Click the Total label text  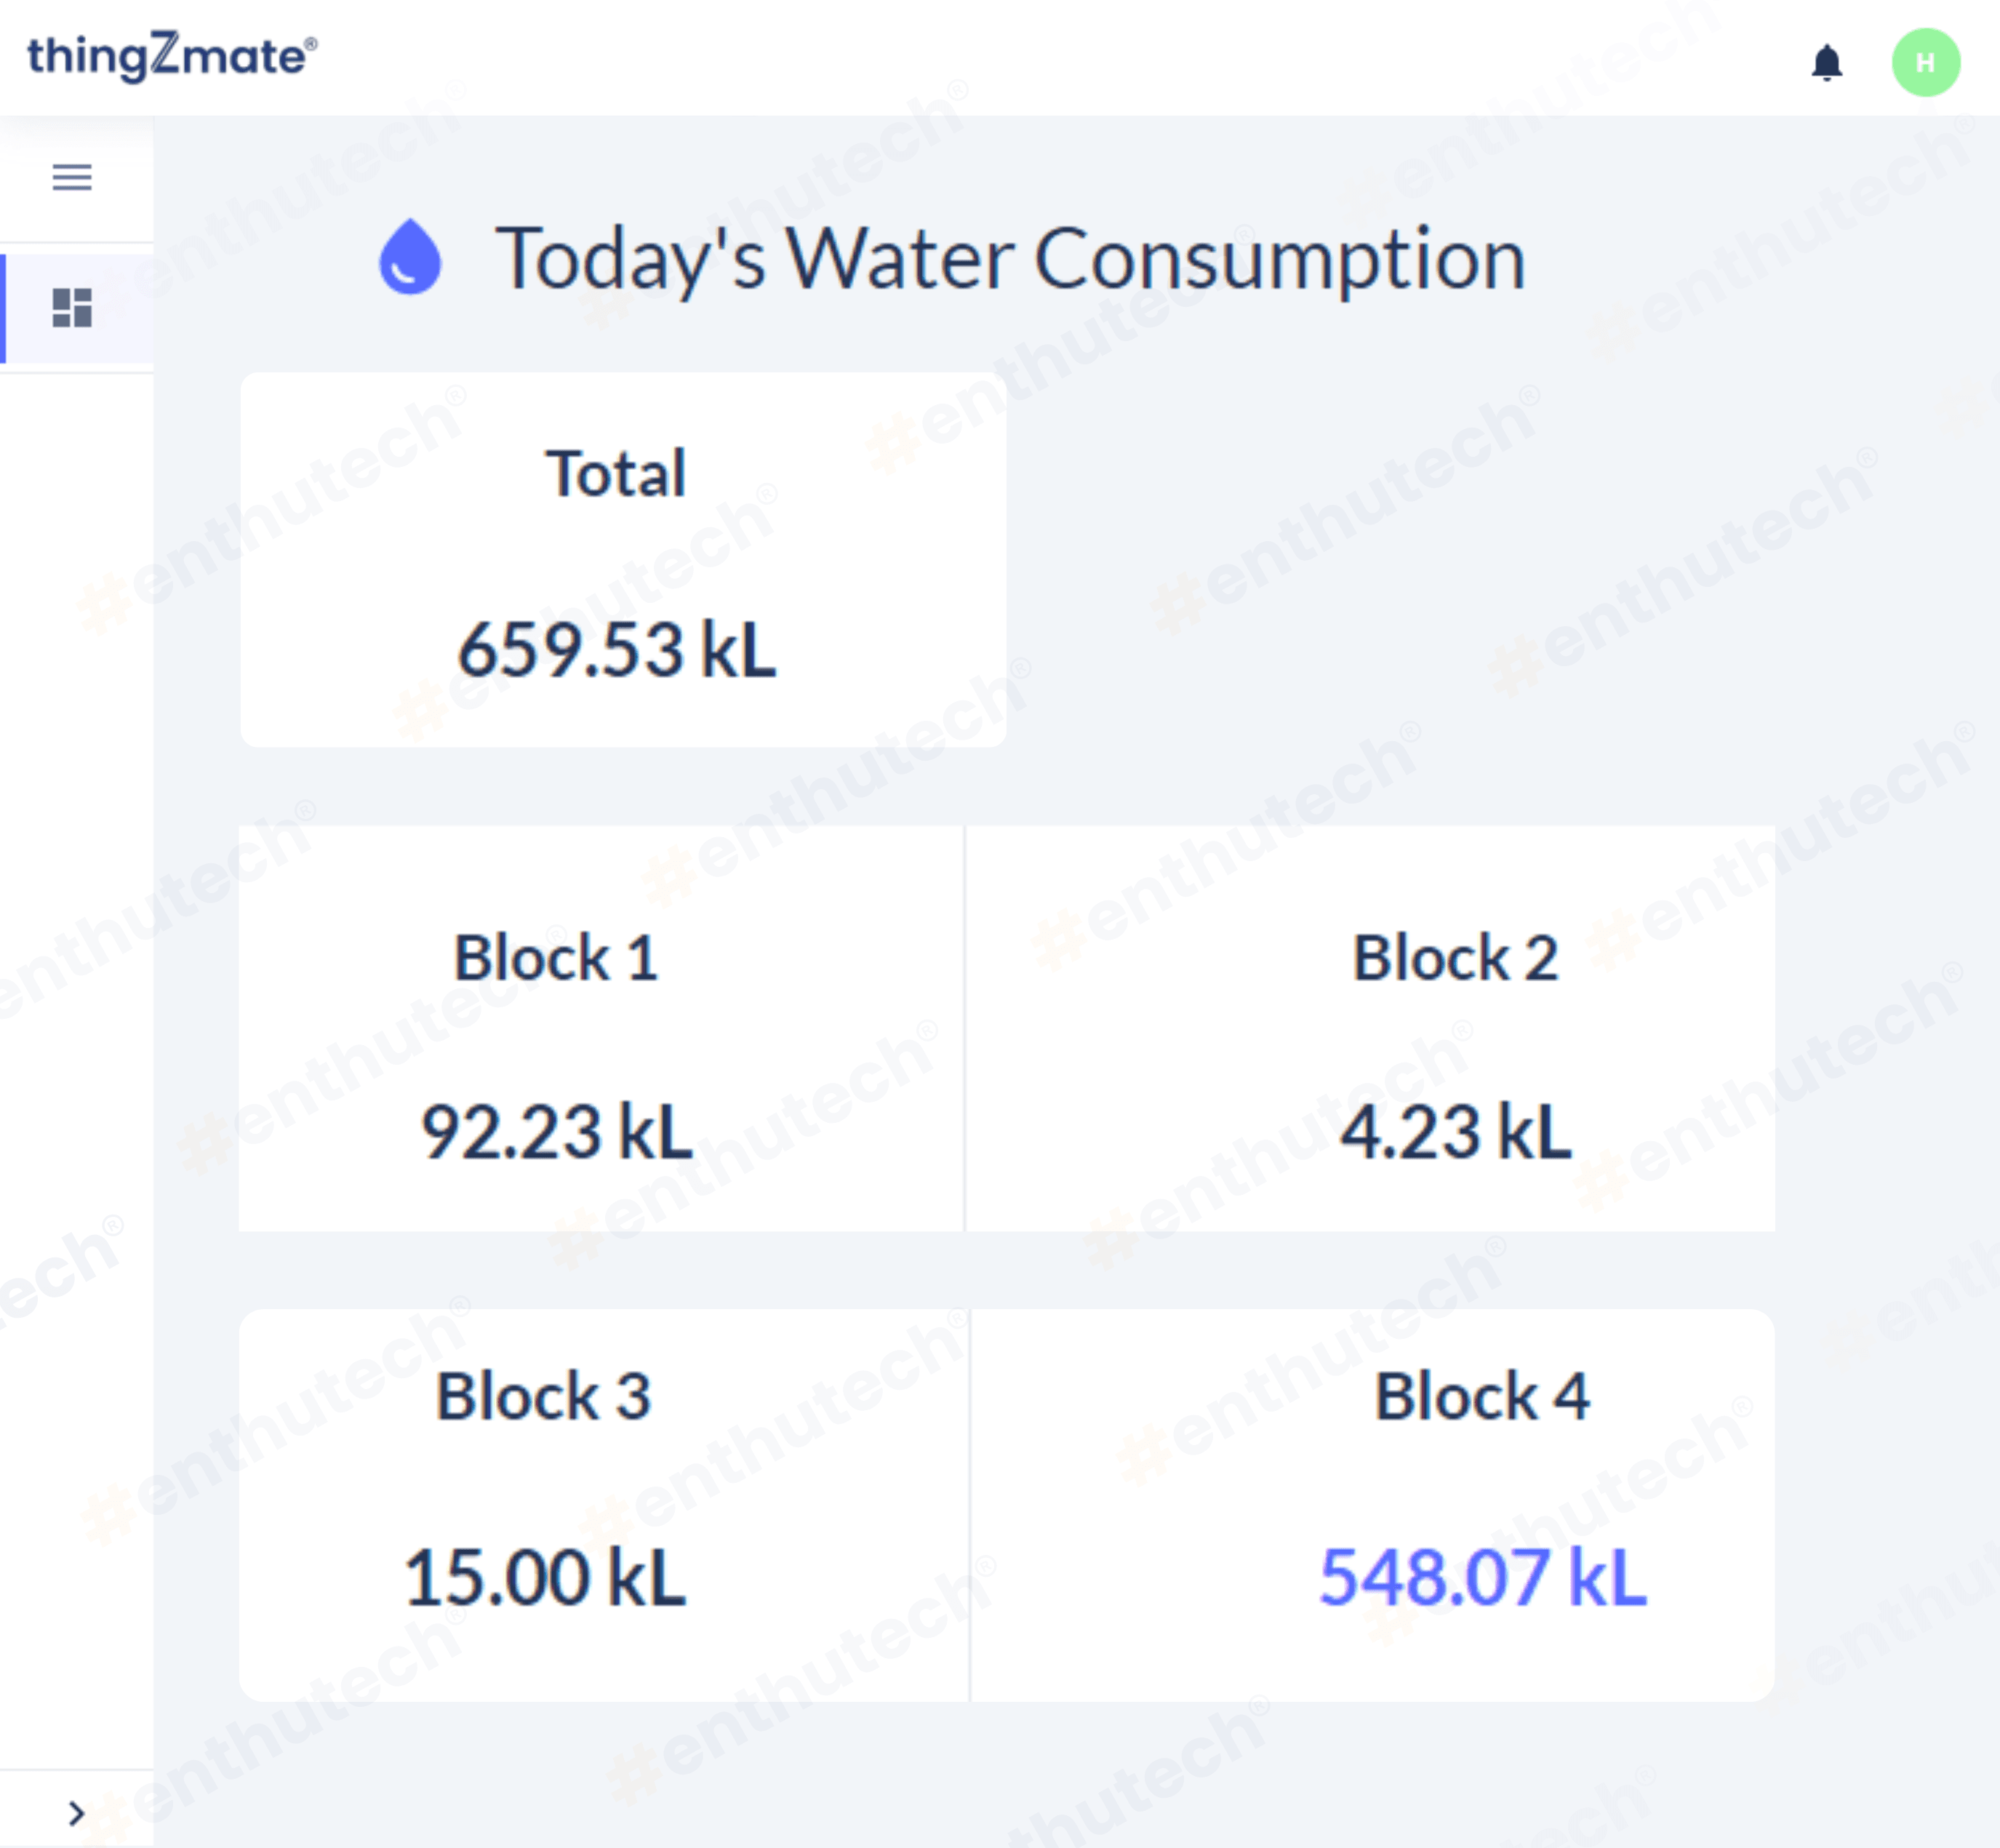coord(616,473)
